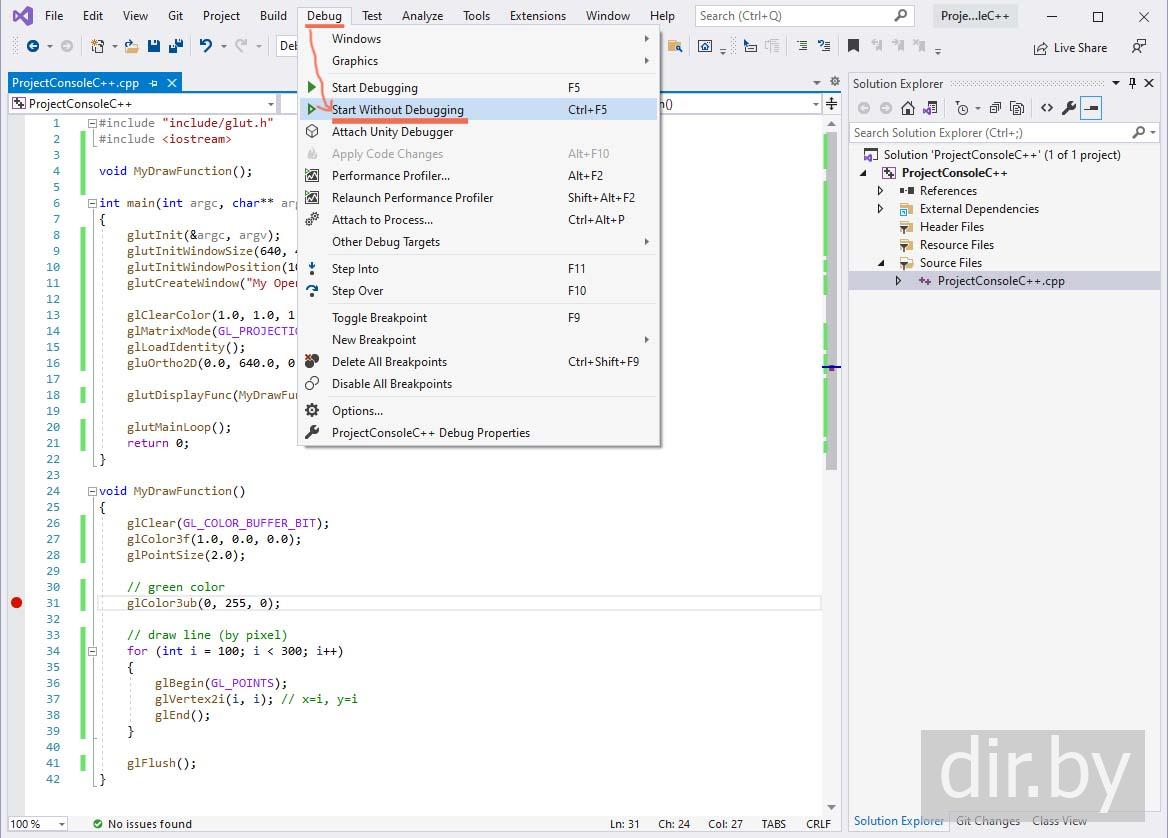Toggle pin on ProjectConsoleC++.cpp tab
Image resolution: width=1168 pixels, height=838 pixels.
[152, 84]
